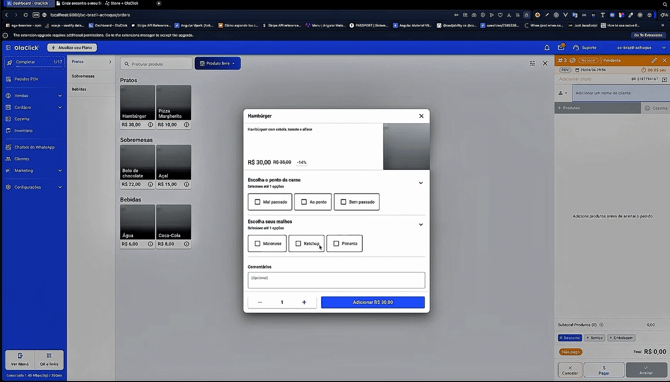This screenshot has width=670, height=382.
Task: Close the Hambúrguer dialog
Action: tap(421, 116)
